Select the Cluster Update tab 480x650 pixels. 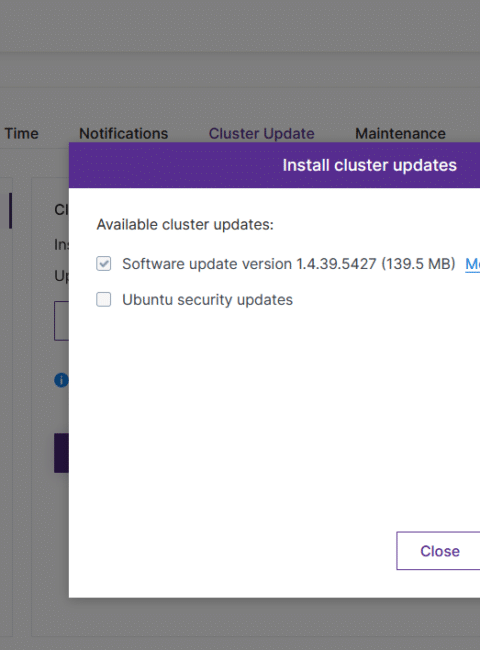tap(262, 133)
